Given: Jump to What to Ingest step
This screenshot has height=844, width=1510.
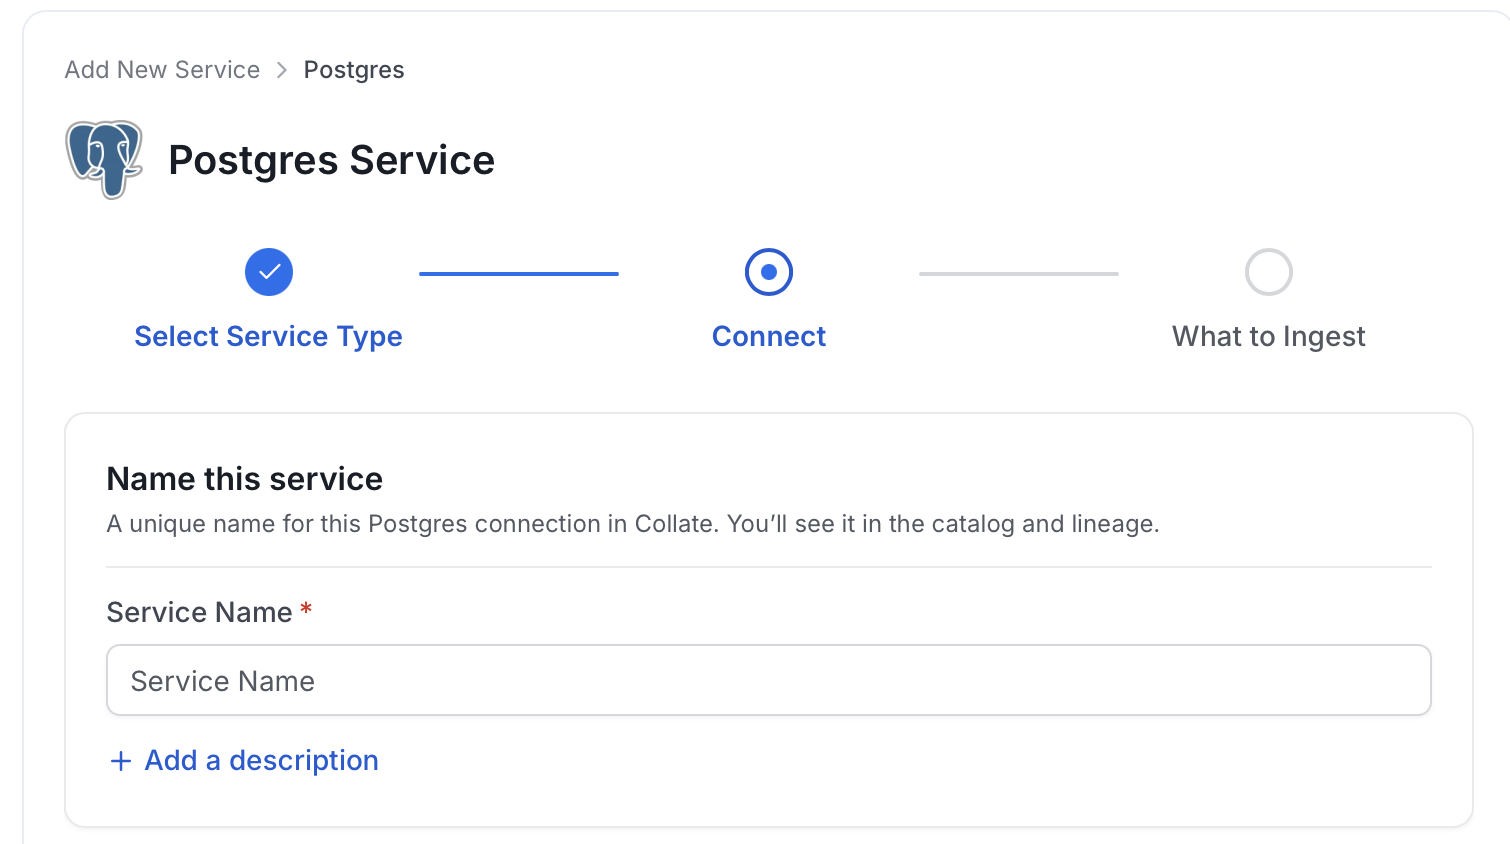Looking at the screenshot, I should (1269, 337).
